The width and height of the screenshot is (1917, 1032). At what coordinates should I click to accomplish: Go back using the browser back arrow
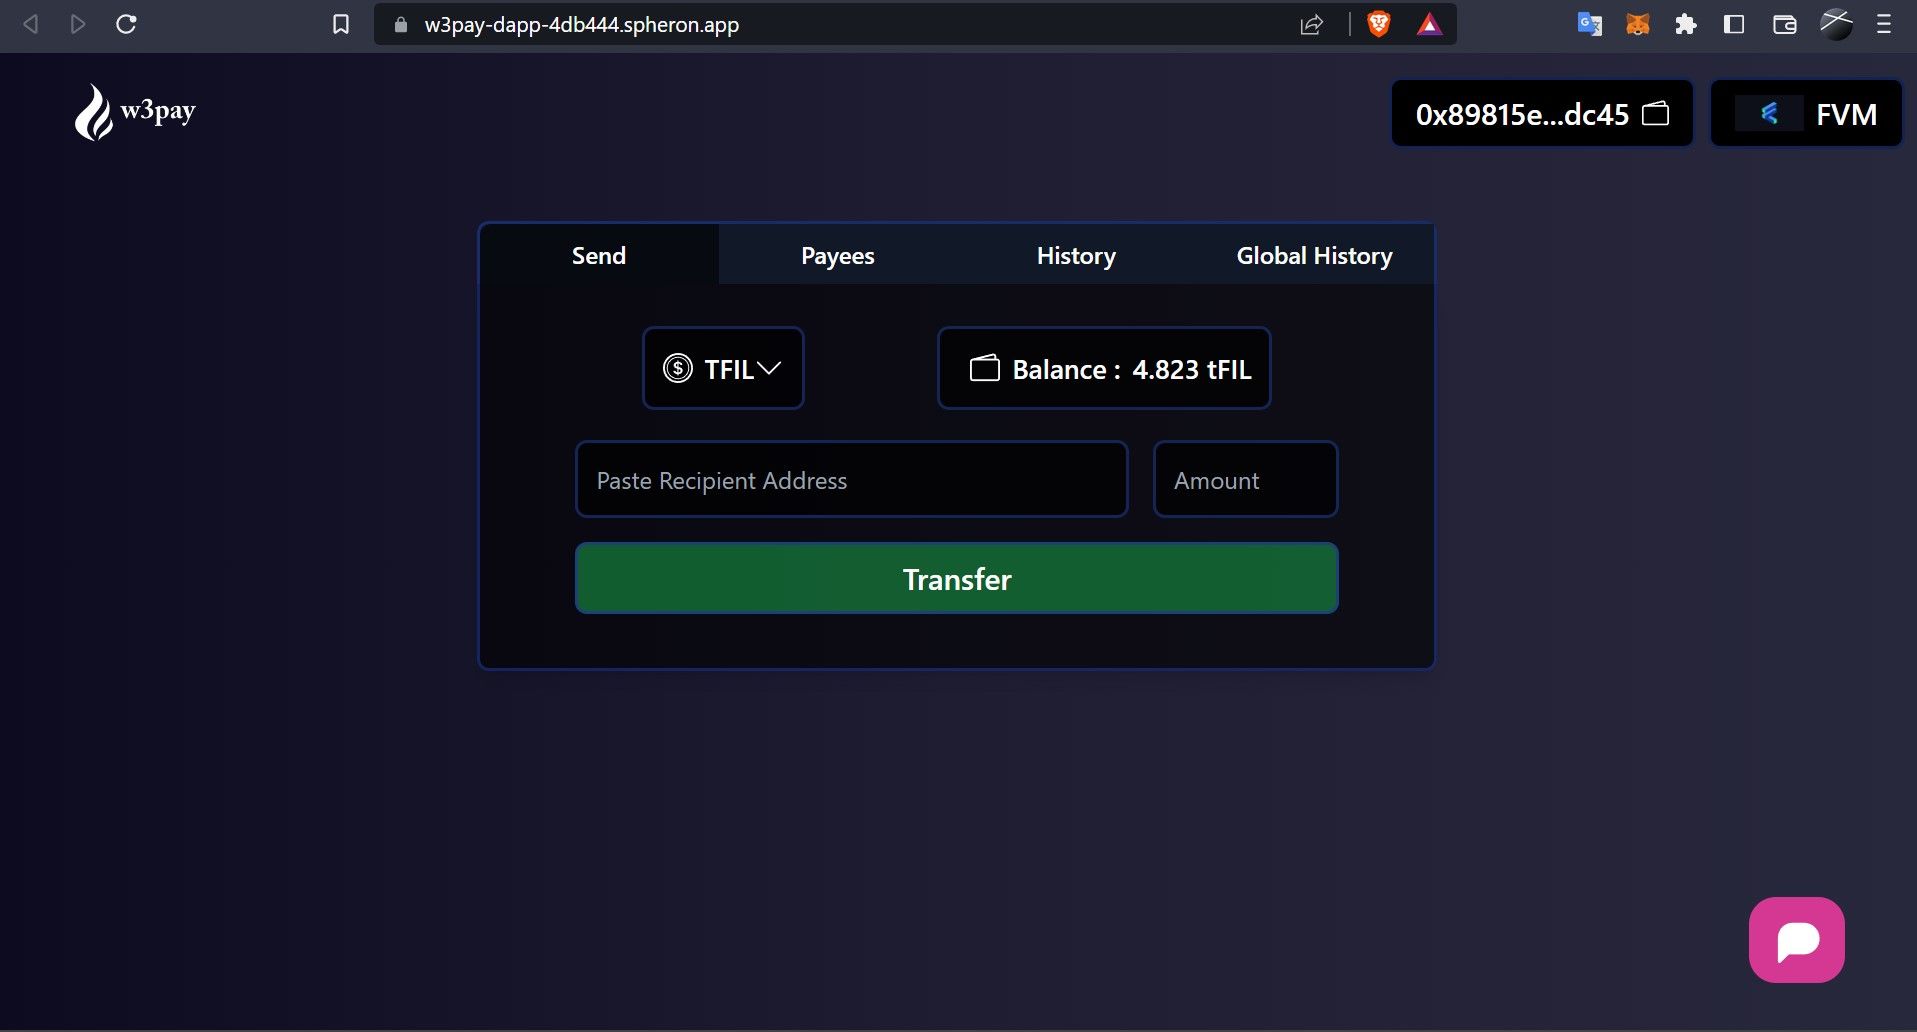31,24
